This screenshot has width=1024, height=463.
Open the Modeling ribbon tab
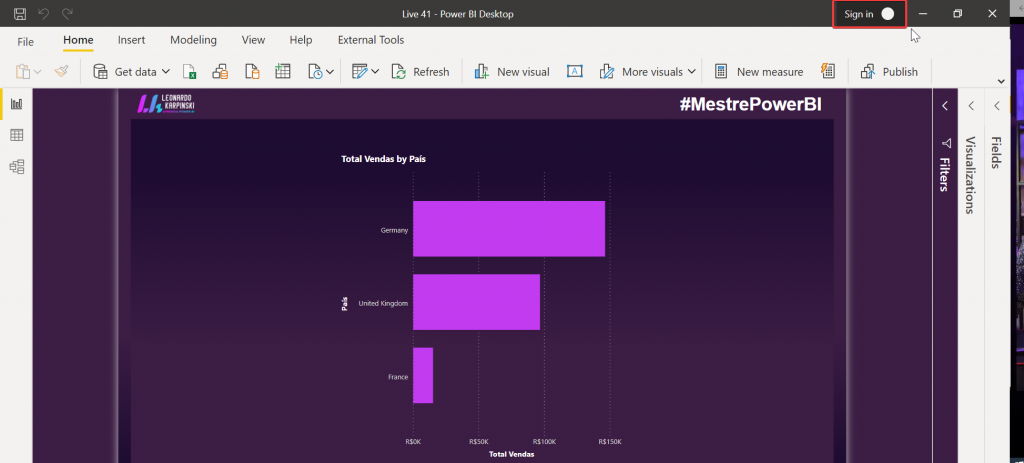coord(193,40)
